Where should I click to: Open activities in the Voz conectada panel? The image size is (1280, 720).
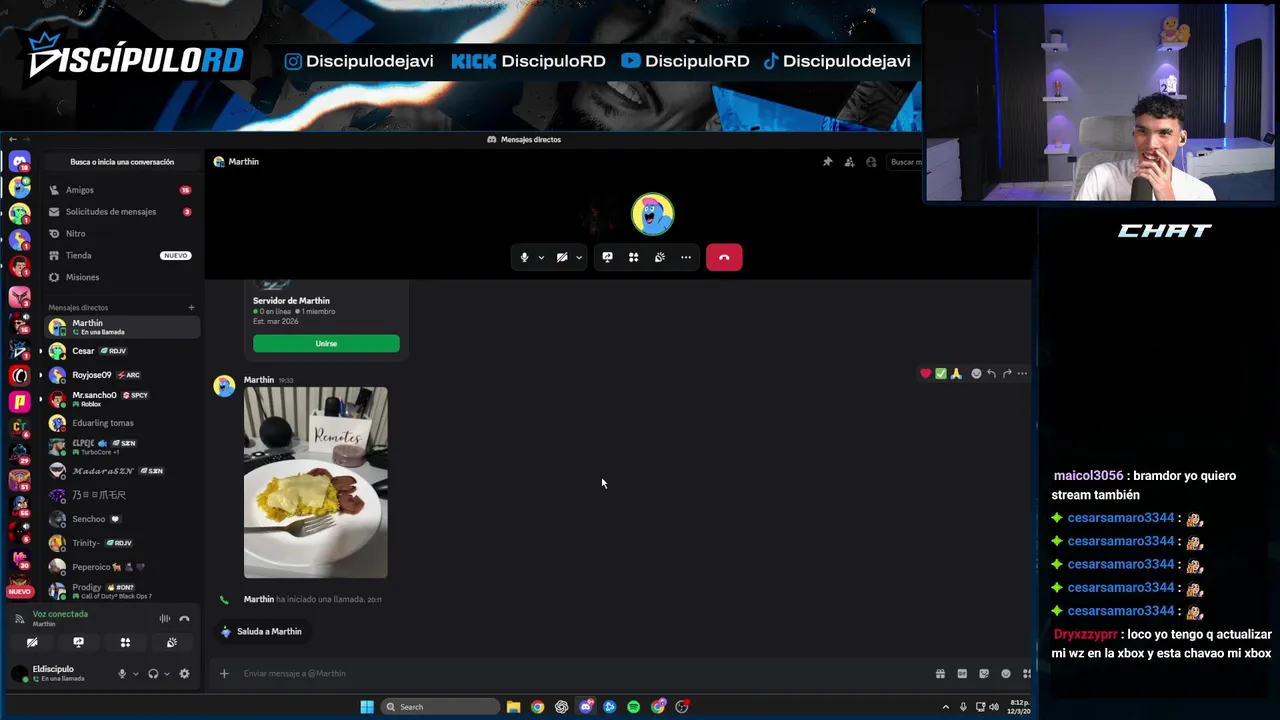click(125, 642)
